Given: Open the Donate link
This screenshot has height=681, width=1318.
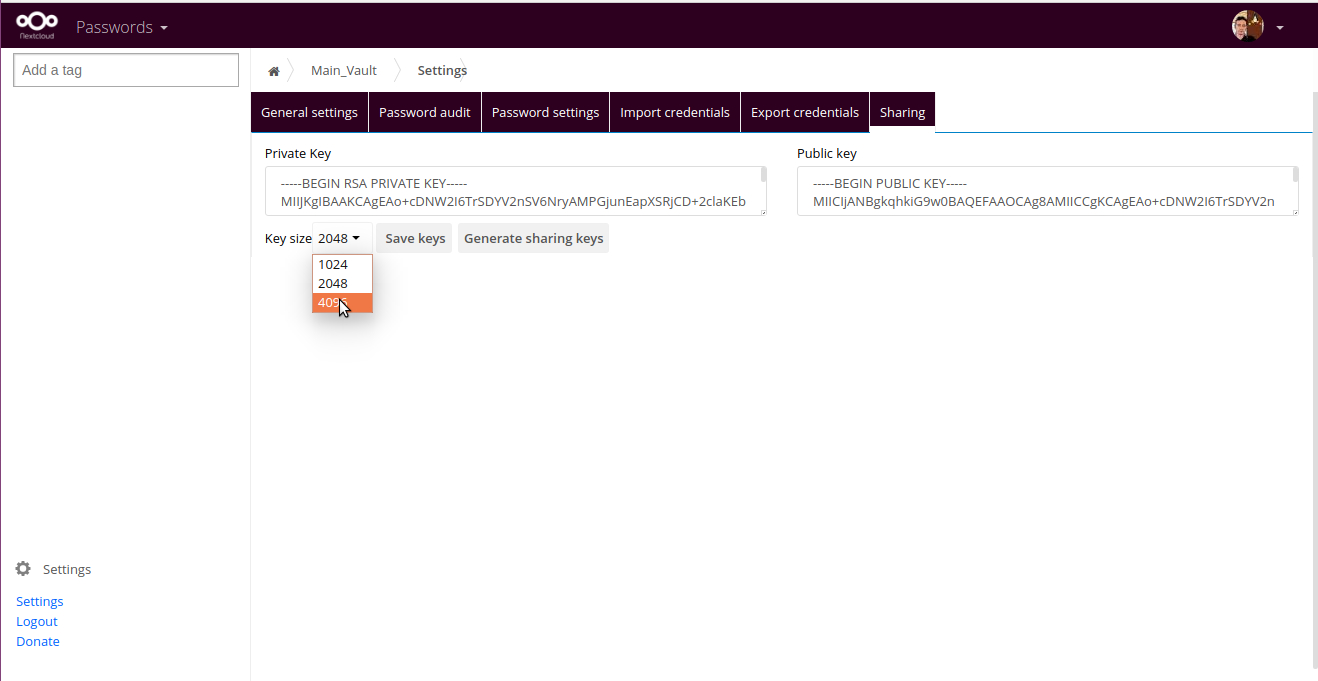Looking at the screenshot, I should click(x=38, y=641).
